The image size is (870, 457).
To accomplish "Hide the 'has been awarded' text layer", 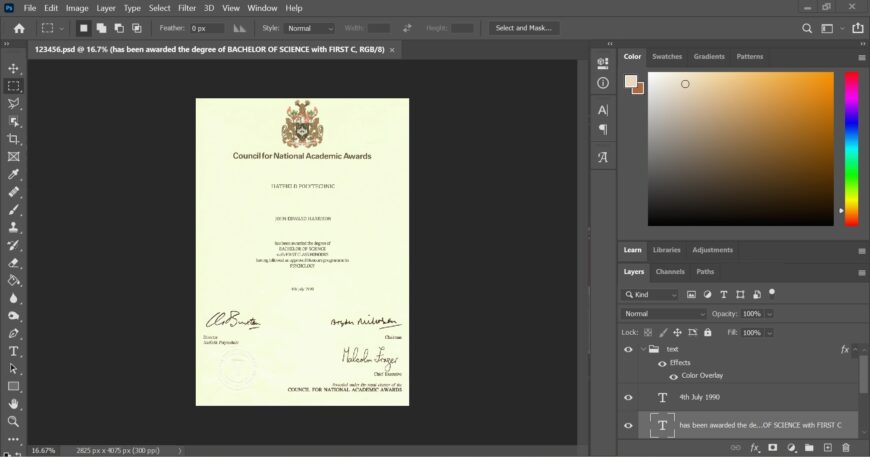I will (x=628, y=425).
